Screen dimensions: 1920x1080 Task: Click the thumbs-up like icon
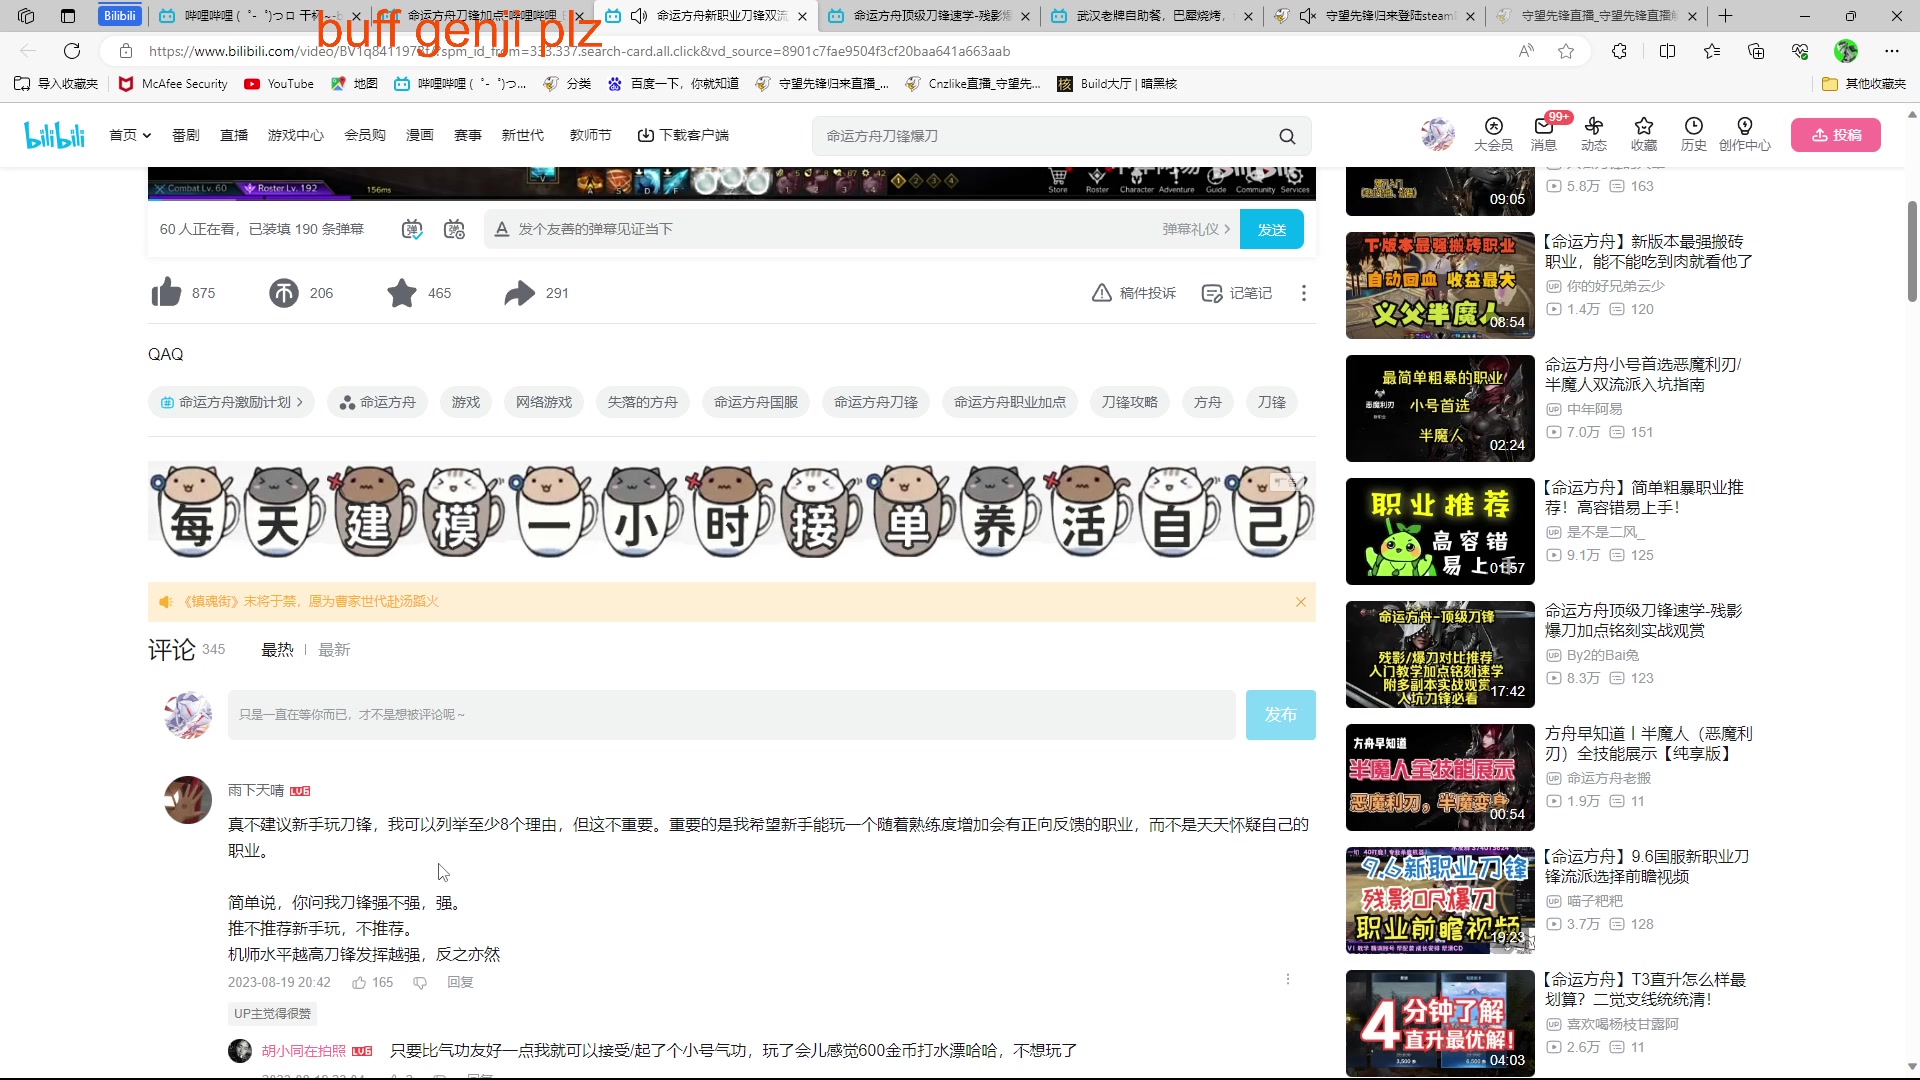166,292
